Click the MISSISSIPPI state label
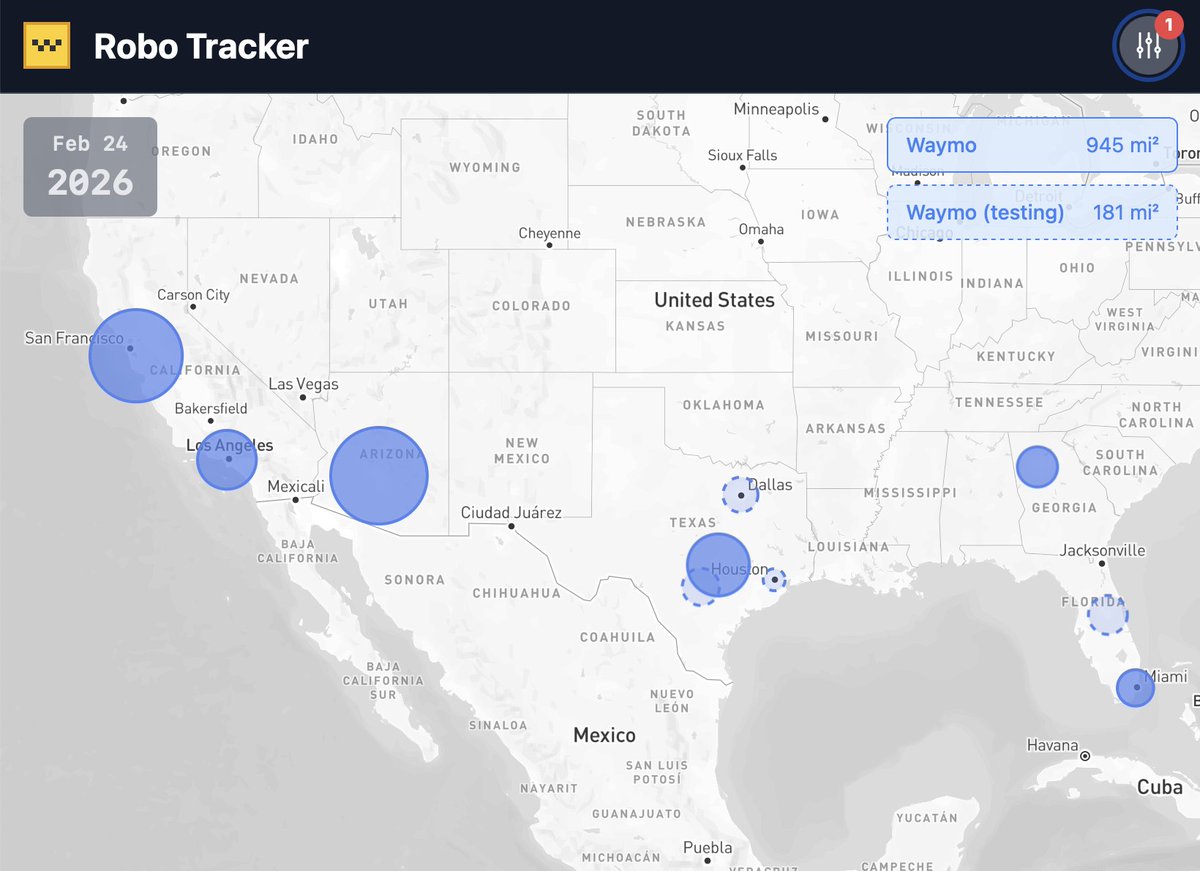 [910, 492]
